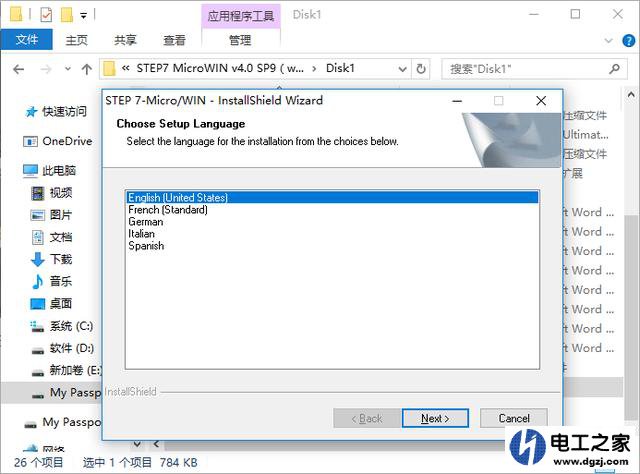Click horizontal scrollbar left arrow

(x=156, y=444)
